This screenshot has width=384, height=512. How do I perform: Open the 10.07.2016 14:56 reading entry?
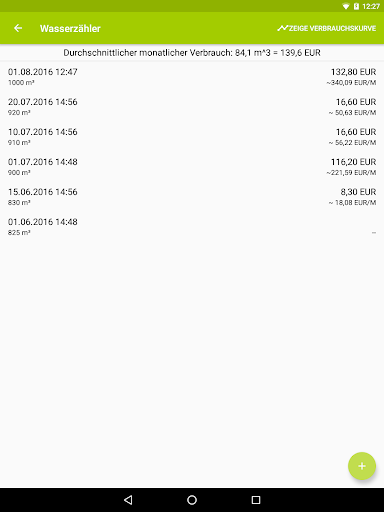[192, 136]
